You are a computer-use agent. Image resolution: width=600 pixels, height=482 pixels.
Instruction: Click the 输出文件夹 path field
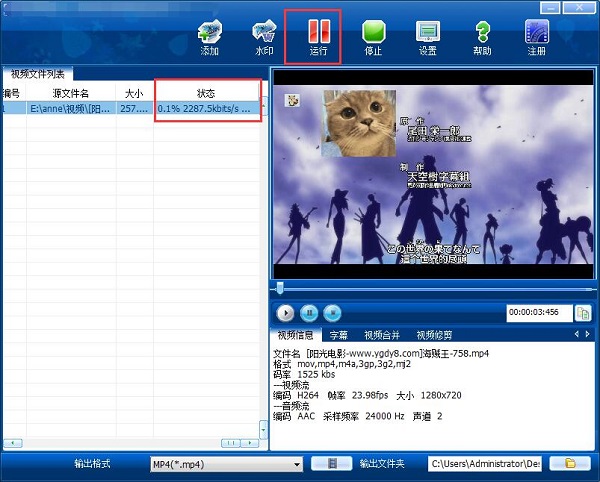click(486, 464)
